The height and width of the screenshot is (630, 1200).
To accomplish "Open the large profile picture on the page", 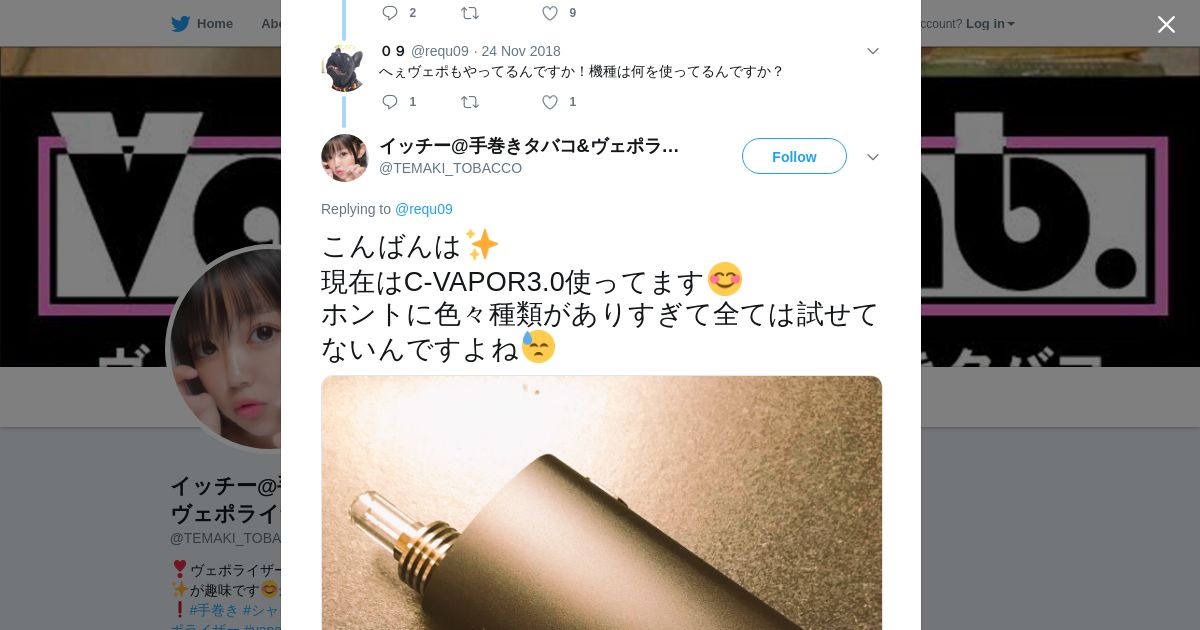I will tap(225, 349).
